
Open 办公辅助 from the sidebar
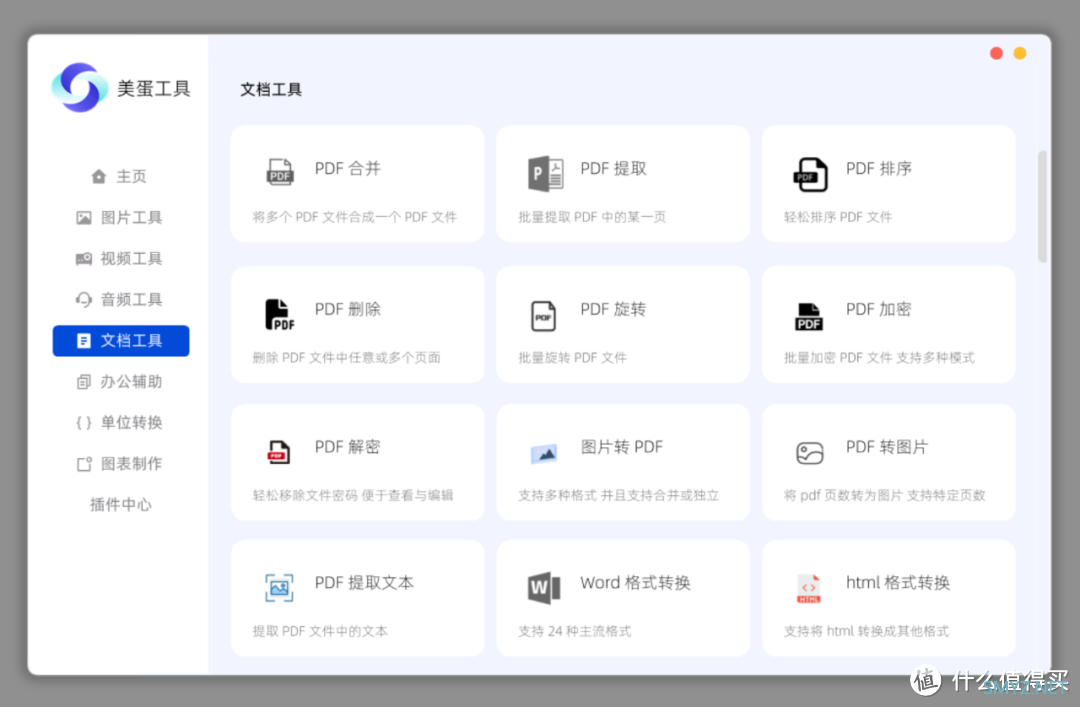pyautogui.click(x=120, y=381)
